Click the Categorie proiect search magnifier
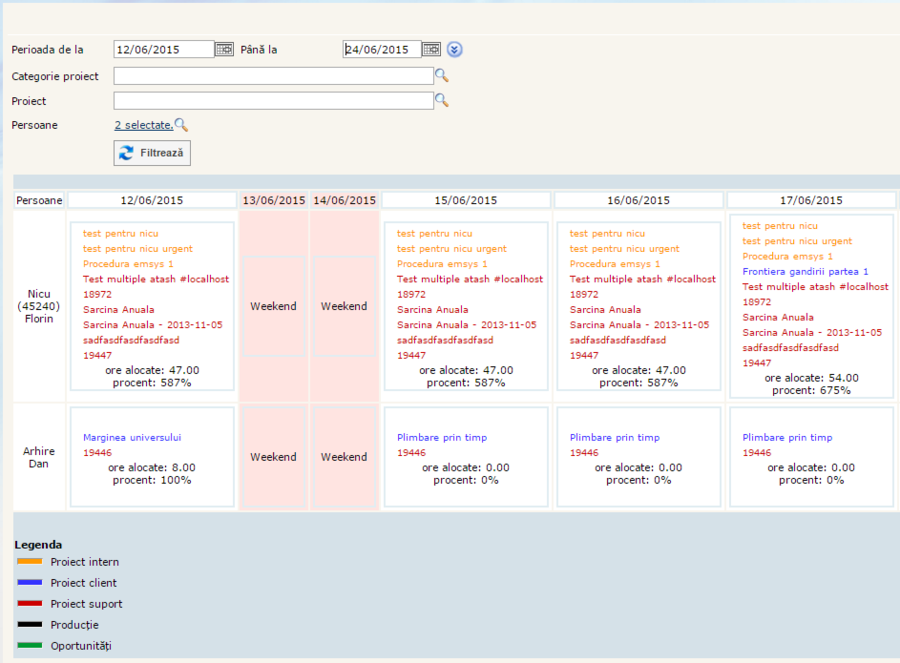Image resolution: width=900 pixels, height=663 pixels. coord(441,76)
